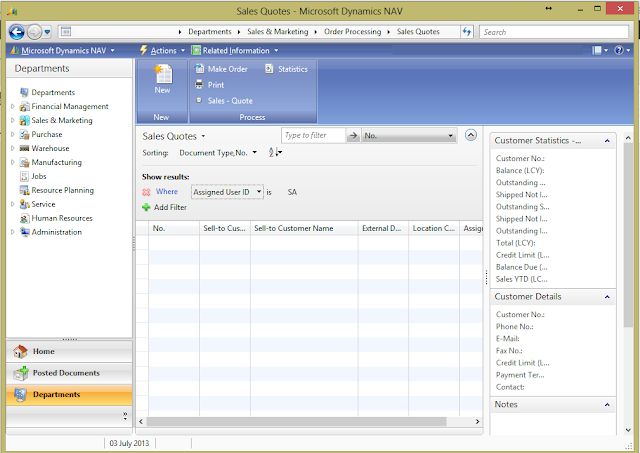
Task: Click the Sell-to Customer Name column header
Action: pyautogui.click(x=304, y=229)
